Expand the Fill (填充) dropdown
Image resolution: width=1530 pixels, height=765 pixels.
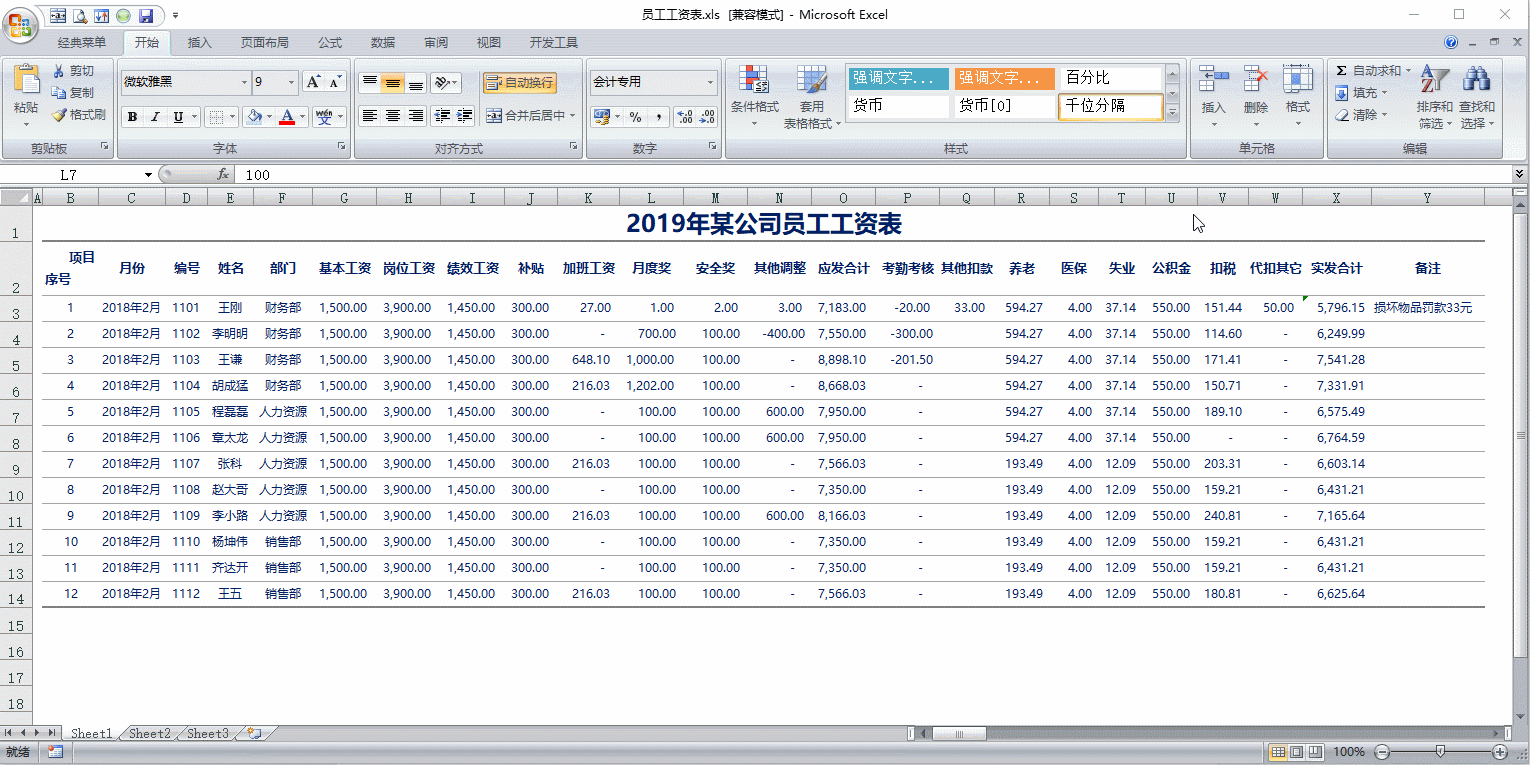click(1385, 93)
